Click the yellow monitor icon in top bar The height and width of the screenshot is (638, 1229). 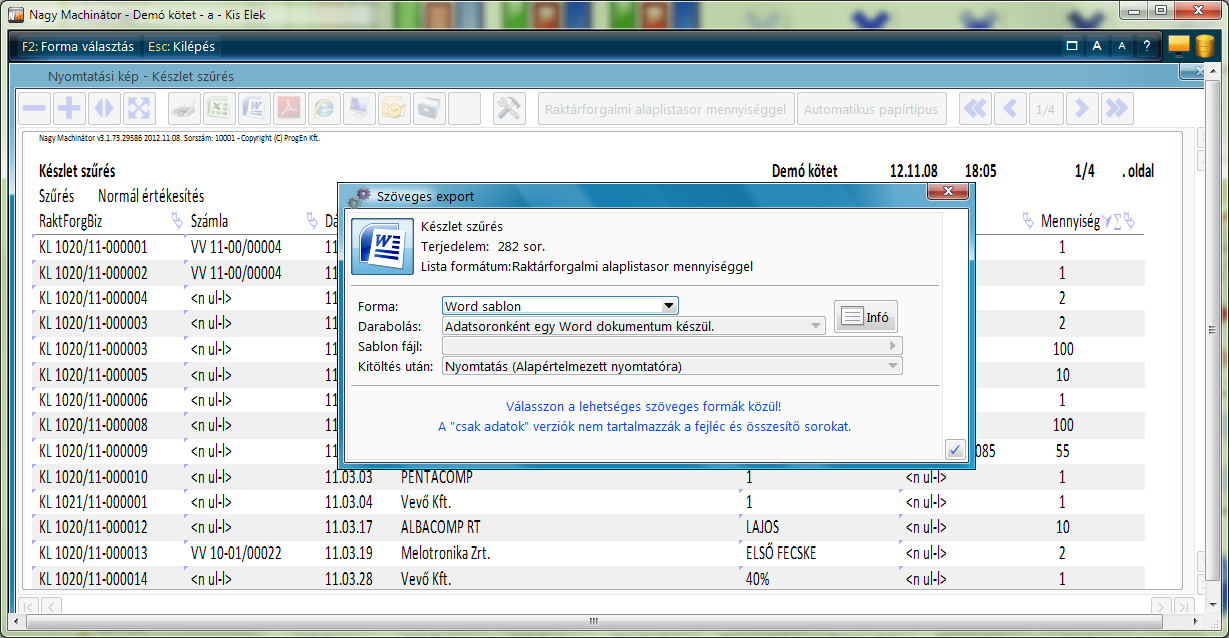point(1179,45)
